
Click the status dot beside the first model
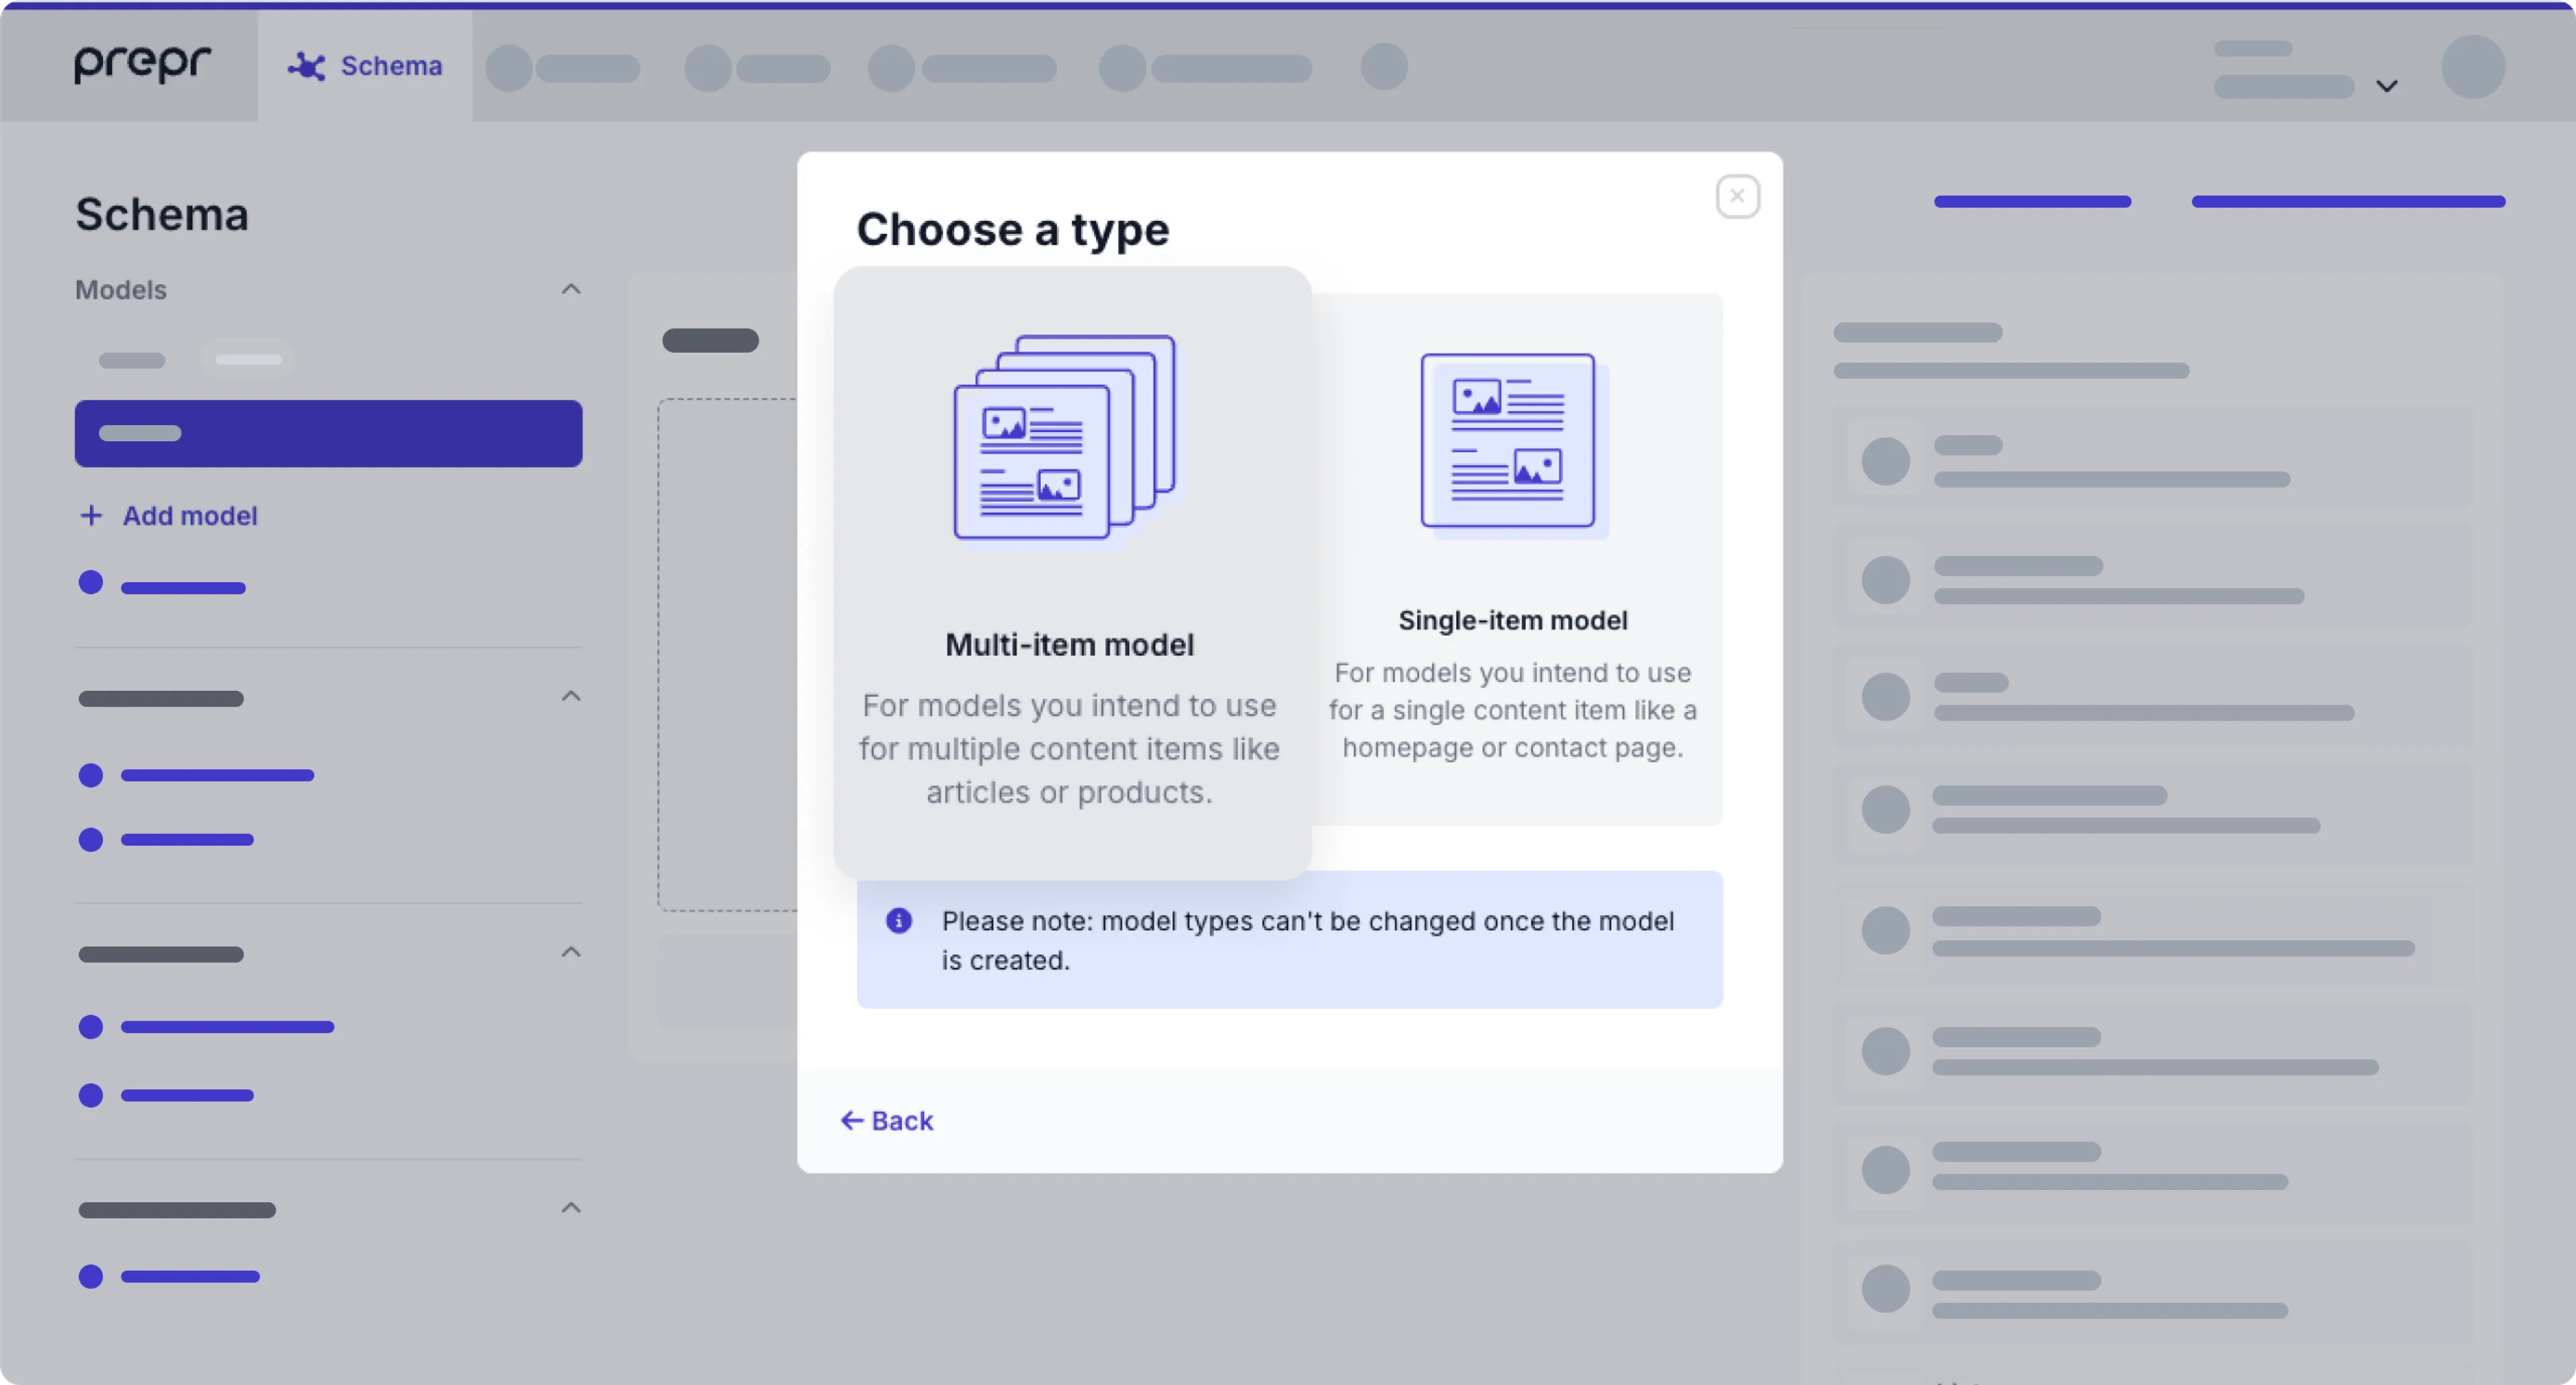[91, 582]
